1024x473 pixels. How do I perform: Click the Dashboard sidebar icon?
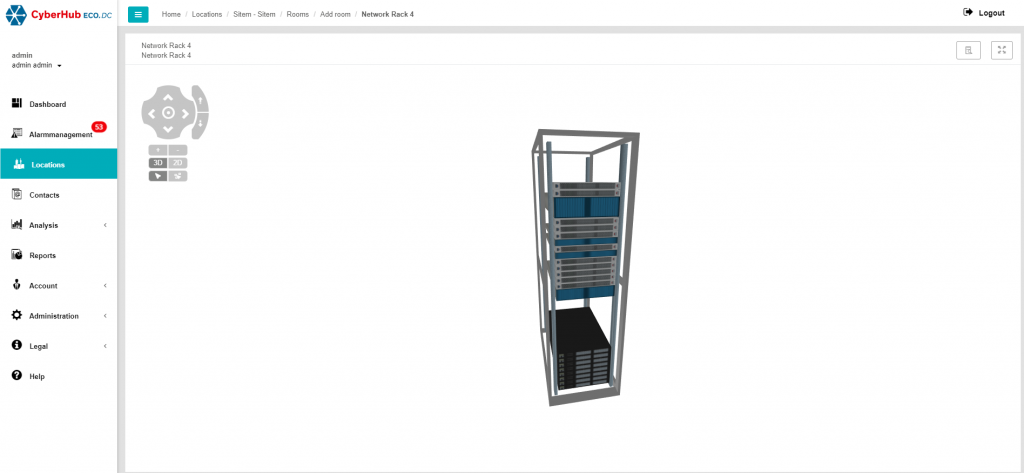pos(17,103)
